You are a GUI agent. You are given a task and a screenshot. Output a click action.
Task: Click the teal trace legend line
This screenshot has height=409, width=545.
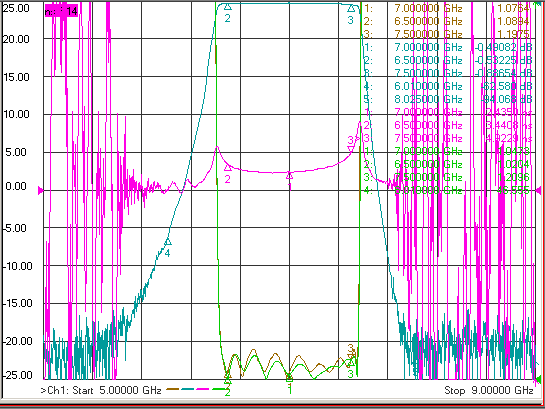click(x=187, y=390)
